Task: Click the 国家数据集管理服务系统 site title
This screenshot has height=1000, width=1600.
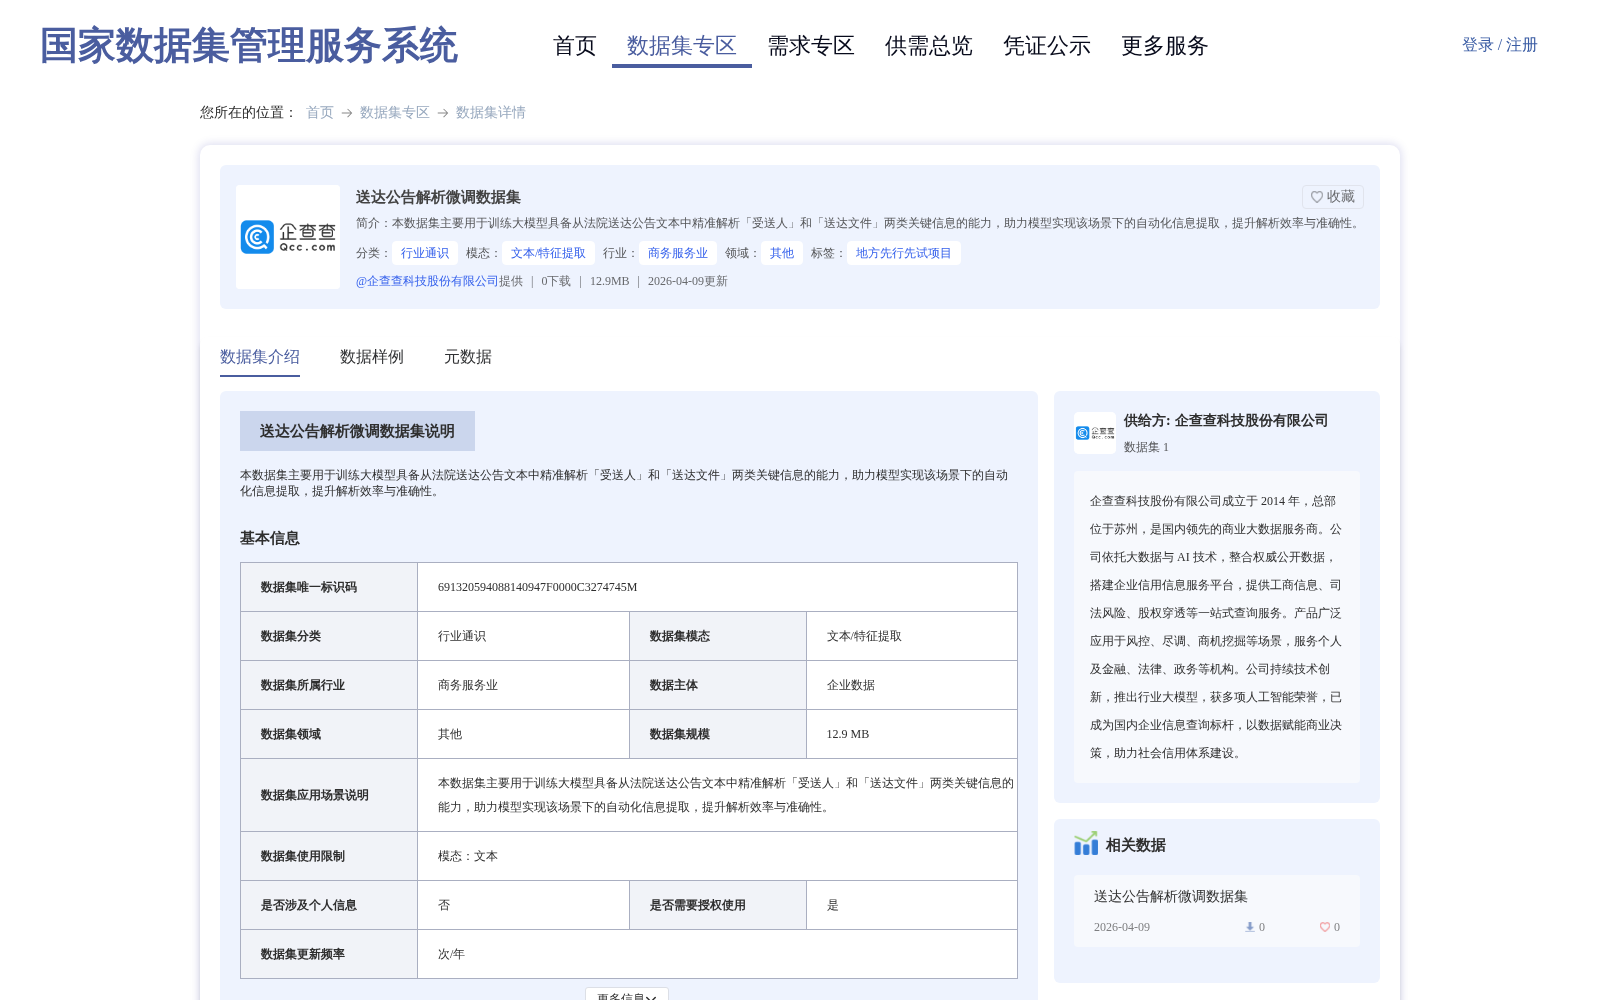Action: tap(249, 46)
